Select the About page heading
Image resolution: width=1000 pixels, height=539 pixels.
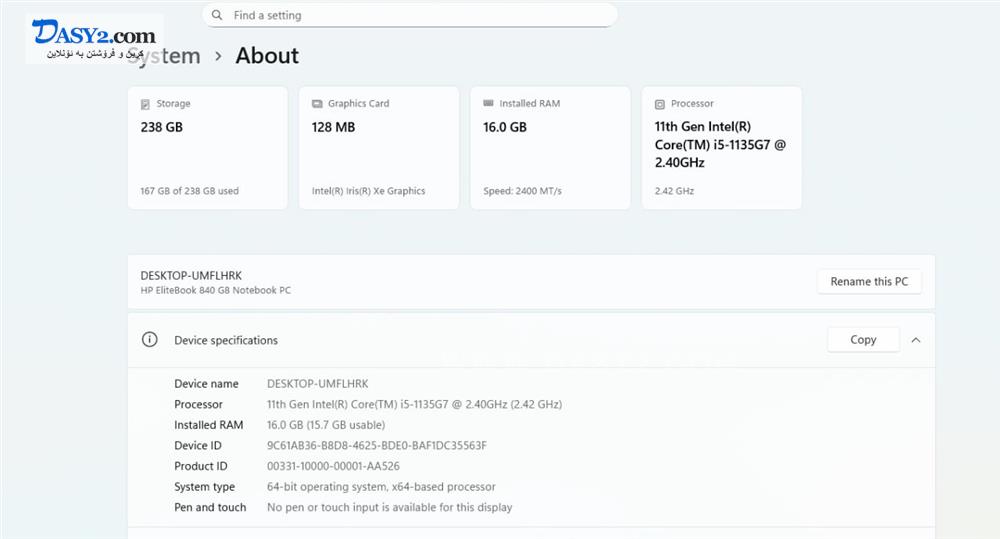pos(267,56)
